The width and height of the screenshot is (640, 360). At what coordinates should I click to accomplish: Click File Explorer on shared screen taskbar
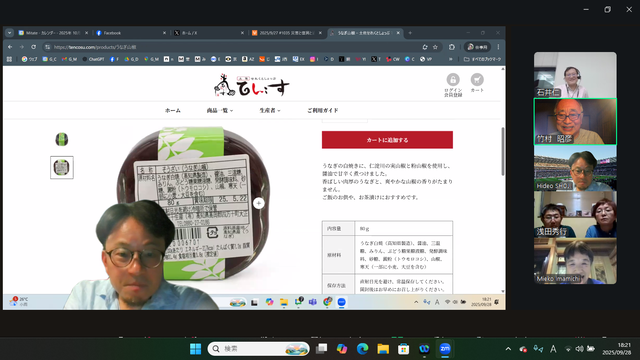(x=284, y=302)
